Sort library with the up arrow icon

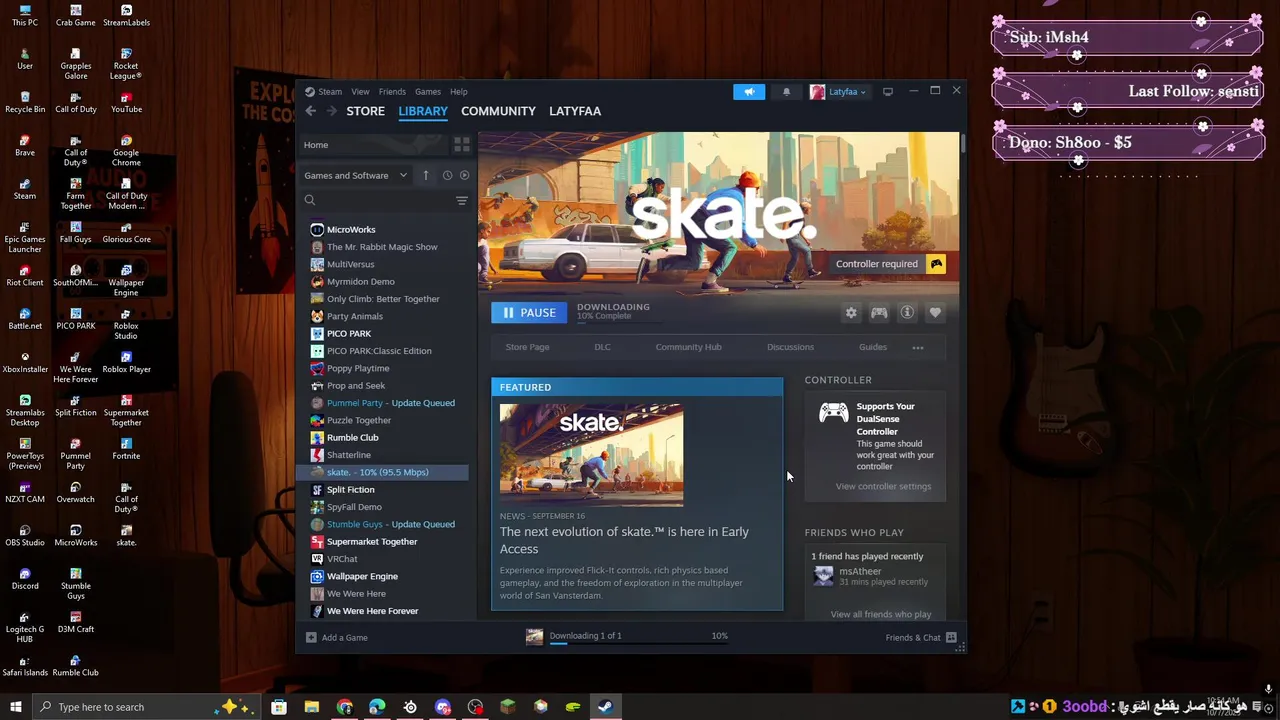coord(425,175)
